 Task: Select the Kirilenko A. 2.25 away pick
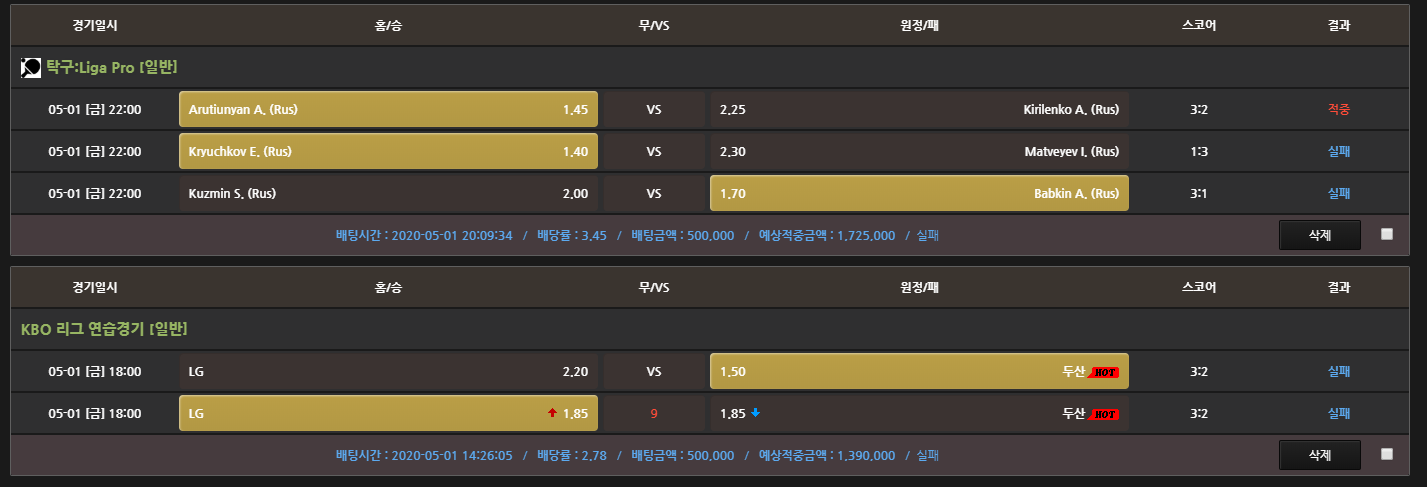pyautogui.click(x=919, y=109)
